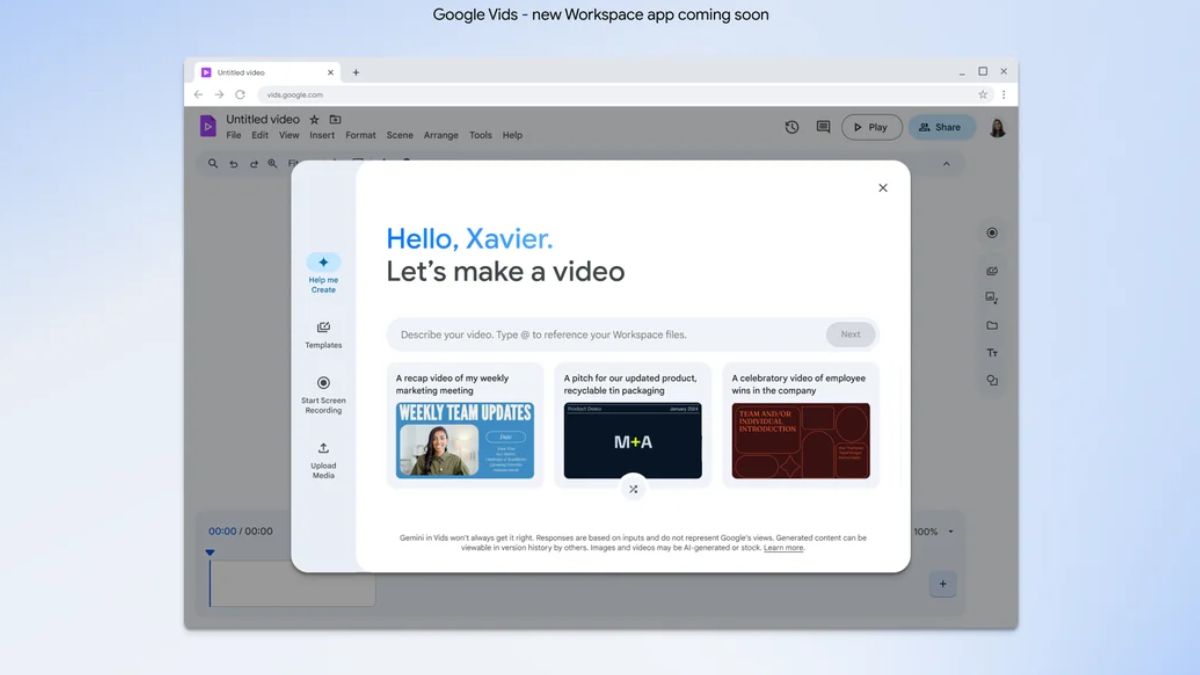Go back in the browser

tap(198, 95)
